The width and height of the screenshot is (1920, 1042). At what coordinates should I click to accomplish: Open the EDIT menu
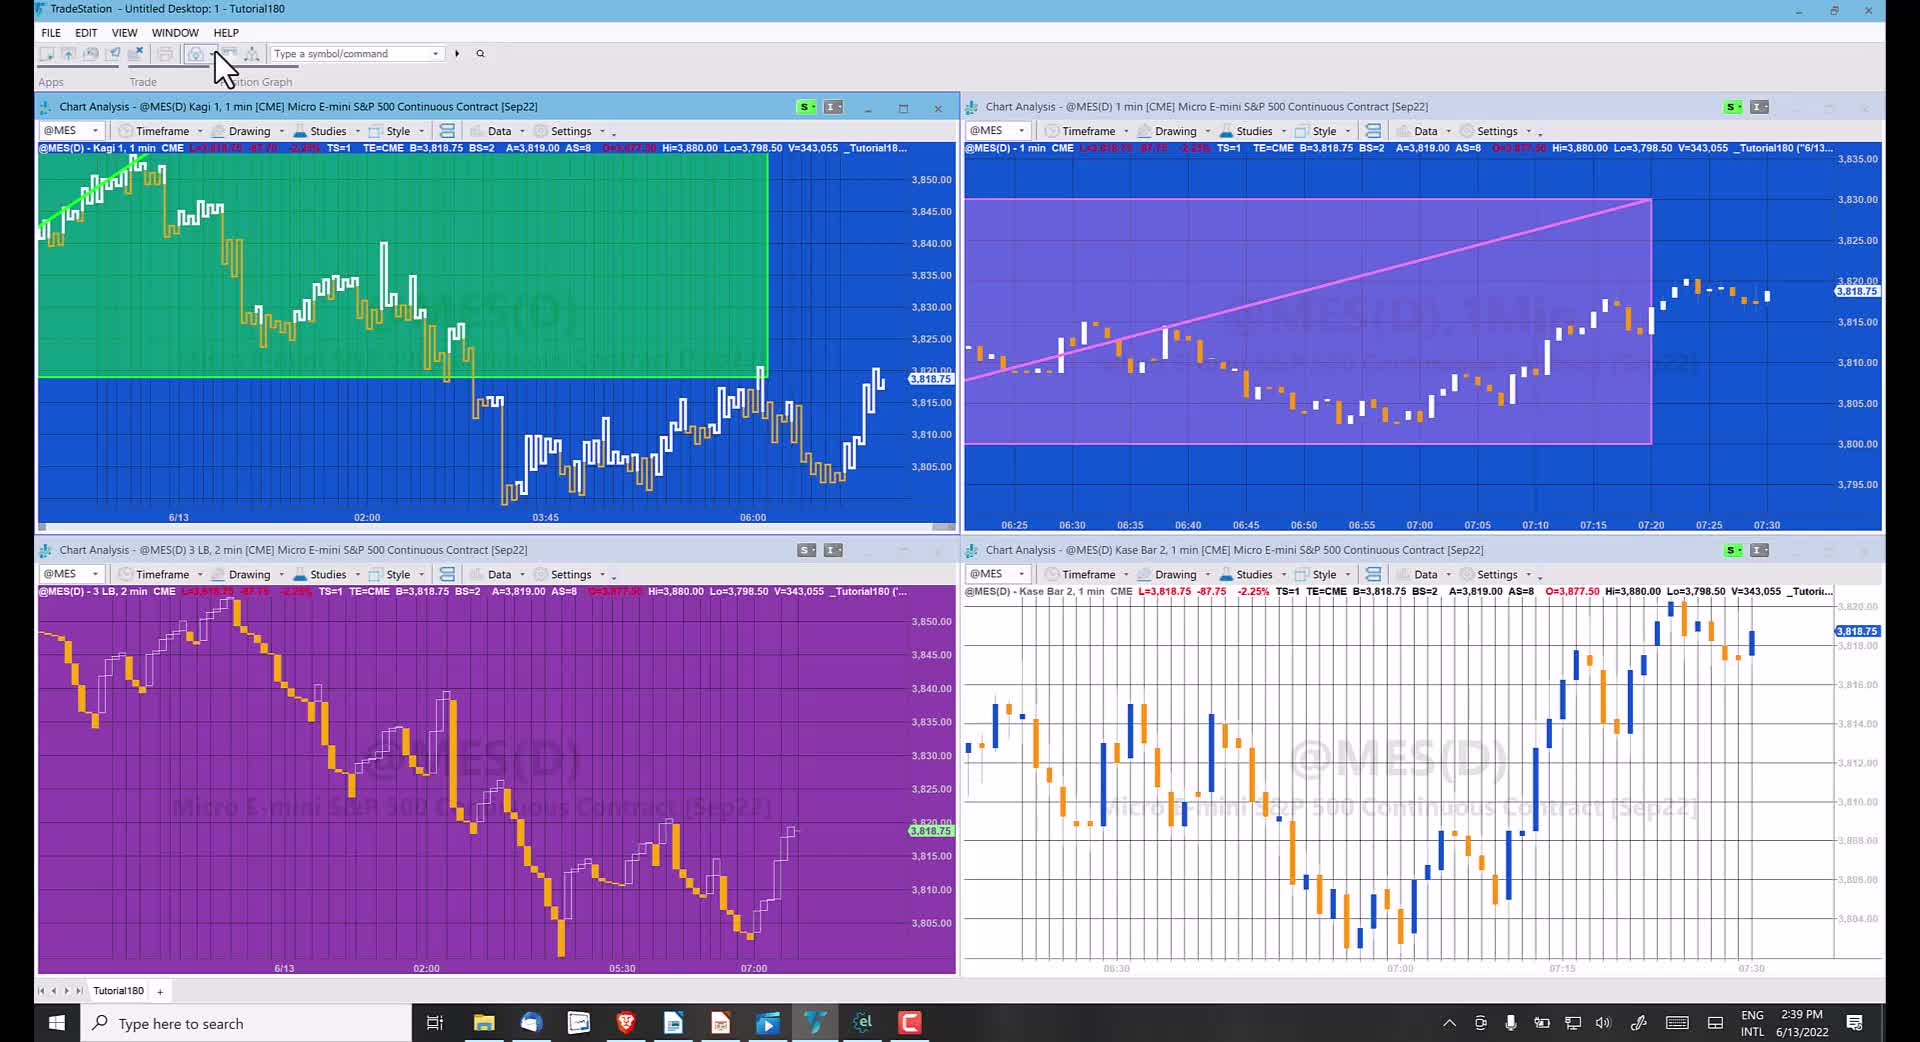pos(86,33)
